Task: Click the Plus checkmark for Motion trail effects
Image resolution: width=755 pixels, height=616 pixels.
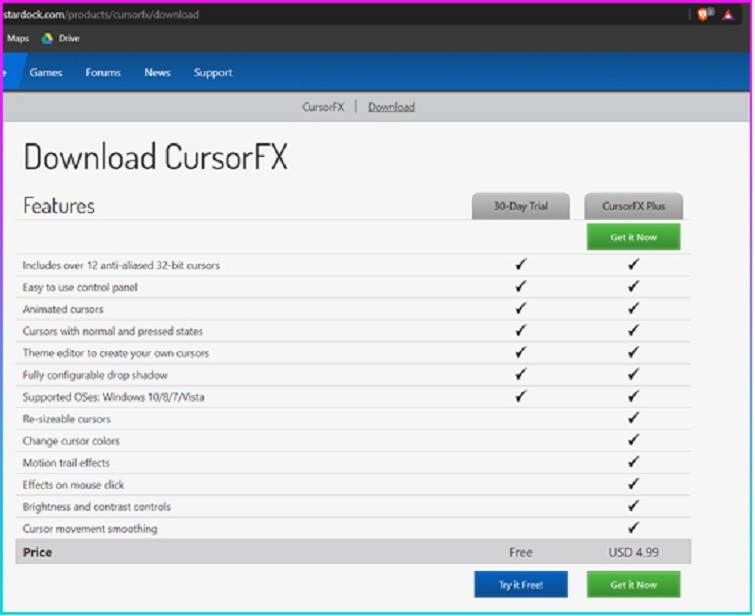Action: [633, 463]
